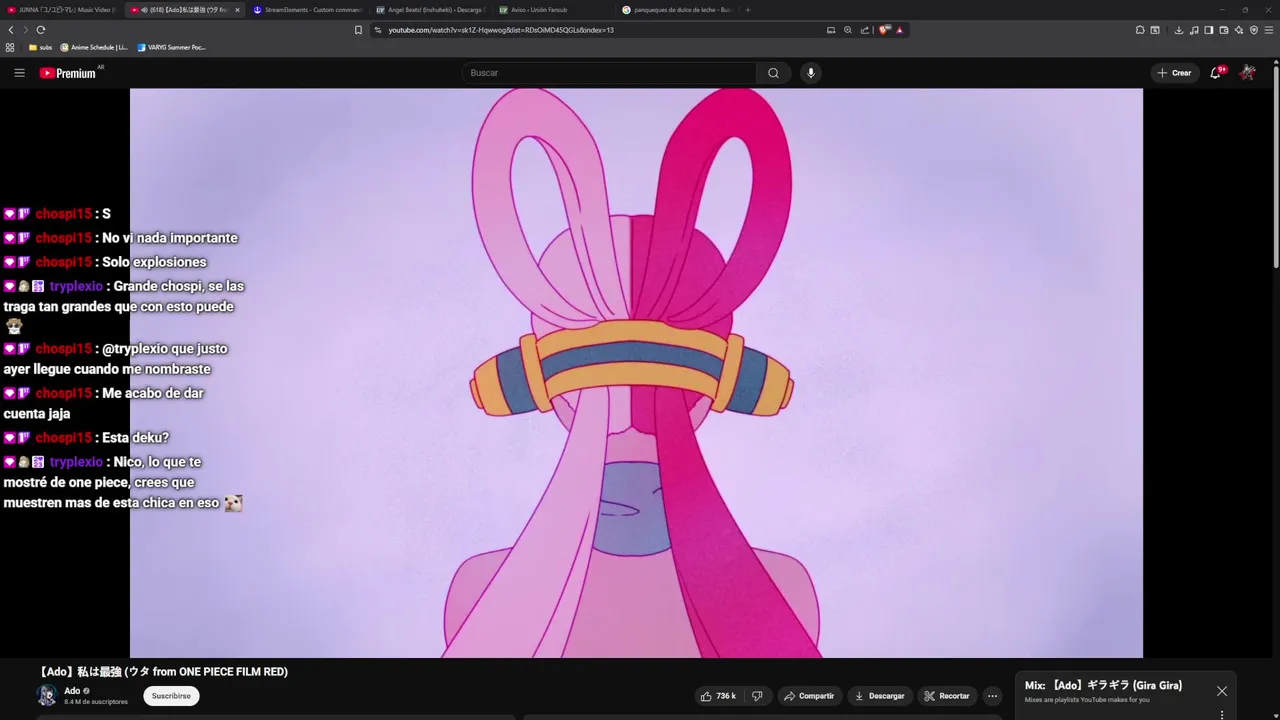Open the apps grid in bookmarks bar
The height and width of the screenshot is (720, 1280).
click(10, 47)
